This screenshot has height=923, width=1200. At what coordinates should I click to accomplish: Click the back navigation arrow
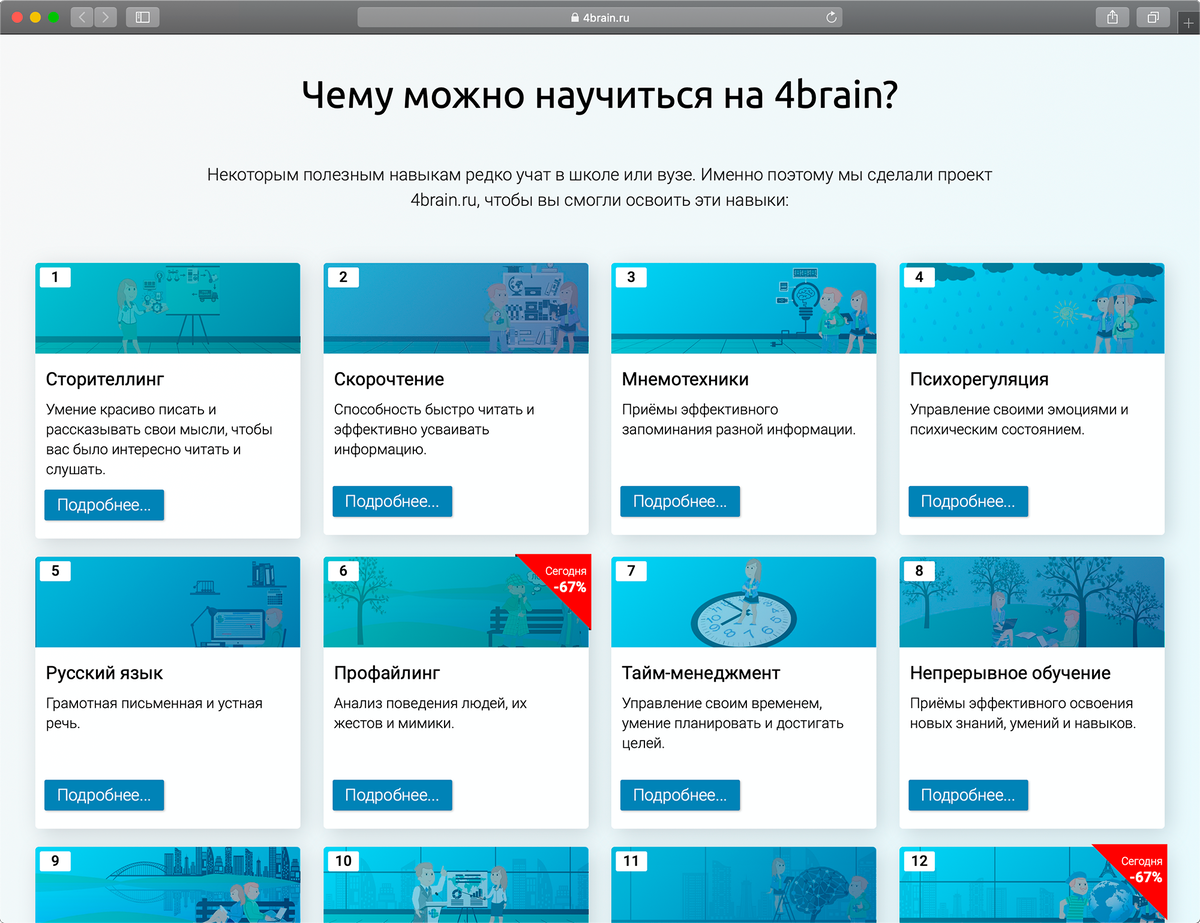[81, 17]
